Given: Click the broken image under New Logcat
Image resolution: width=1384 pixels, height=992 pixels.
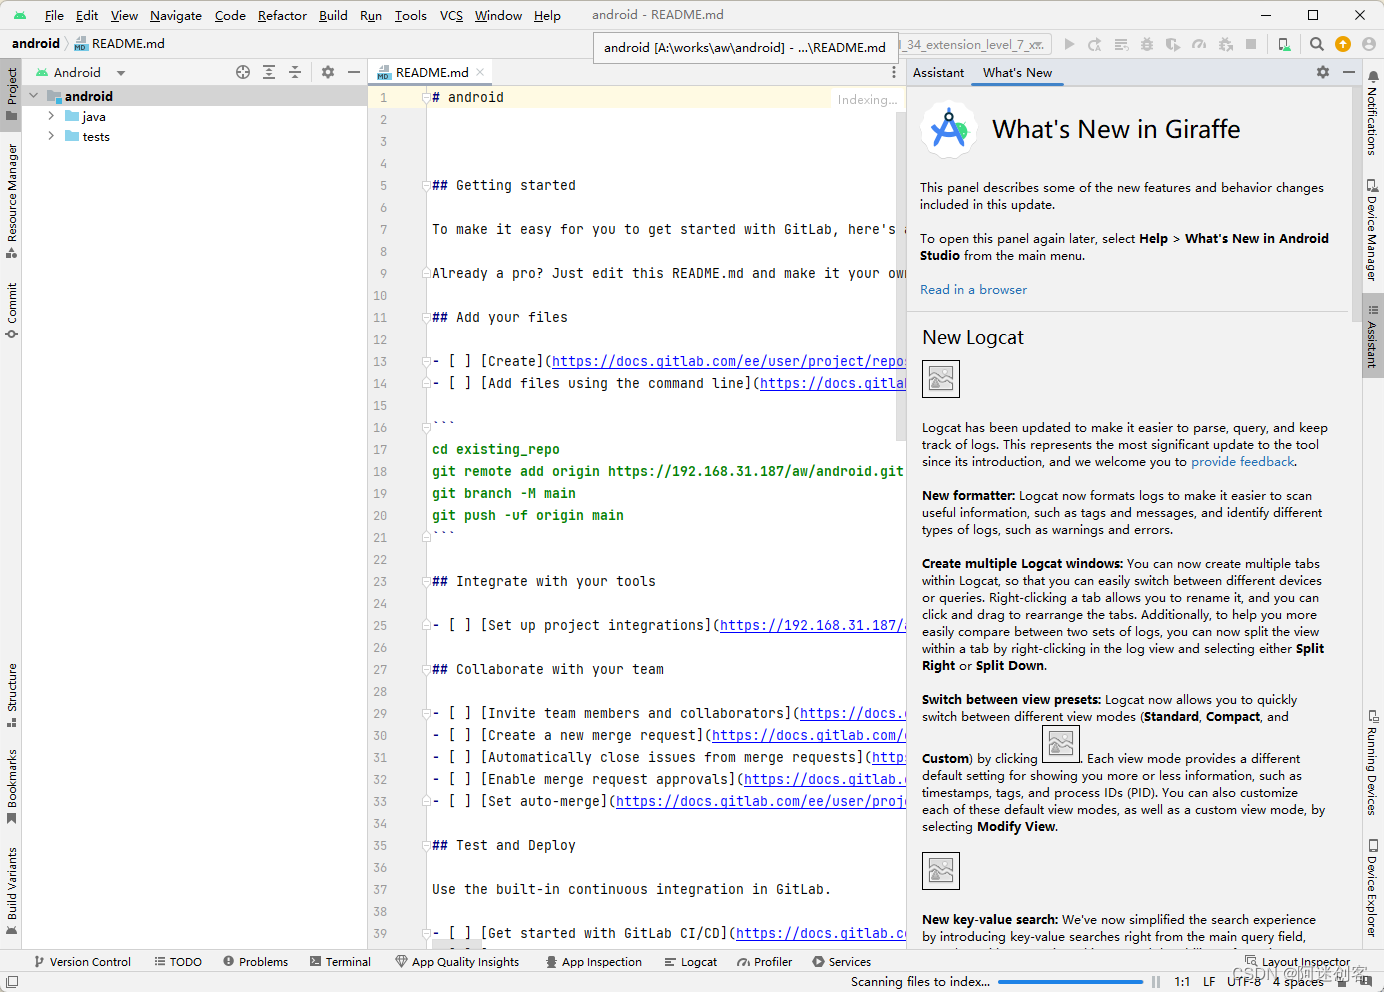Looking at the screenshot, I should tap(941, 379).
